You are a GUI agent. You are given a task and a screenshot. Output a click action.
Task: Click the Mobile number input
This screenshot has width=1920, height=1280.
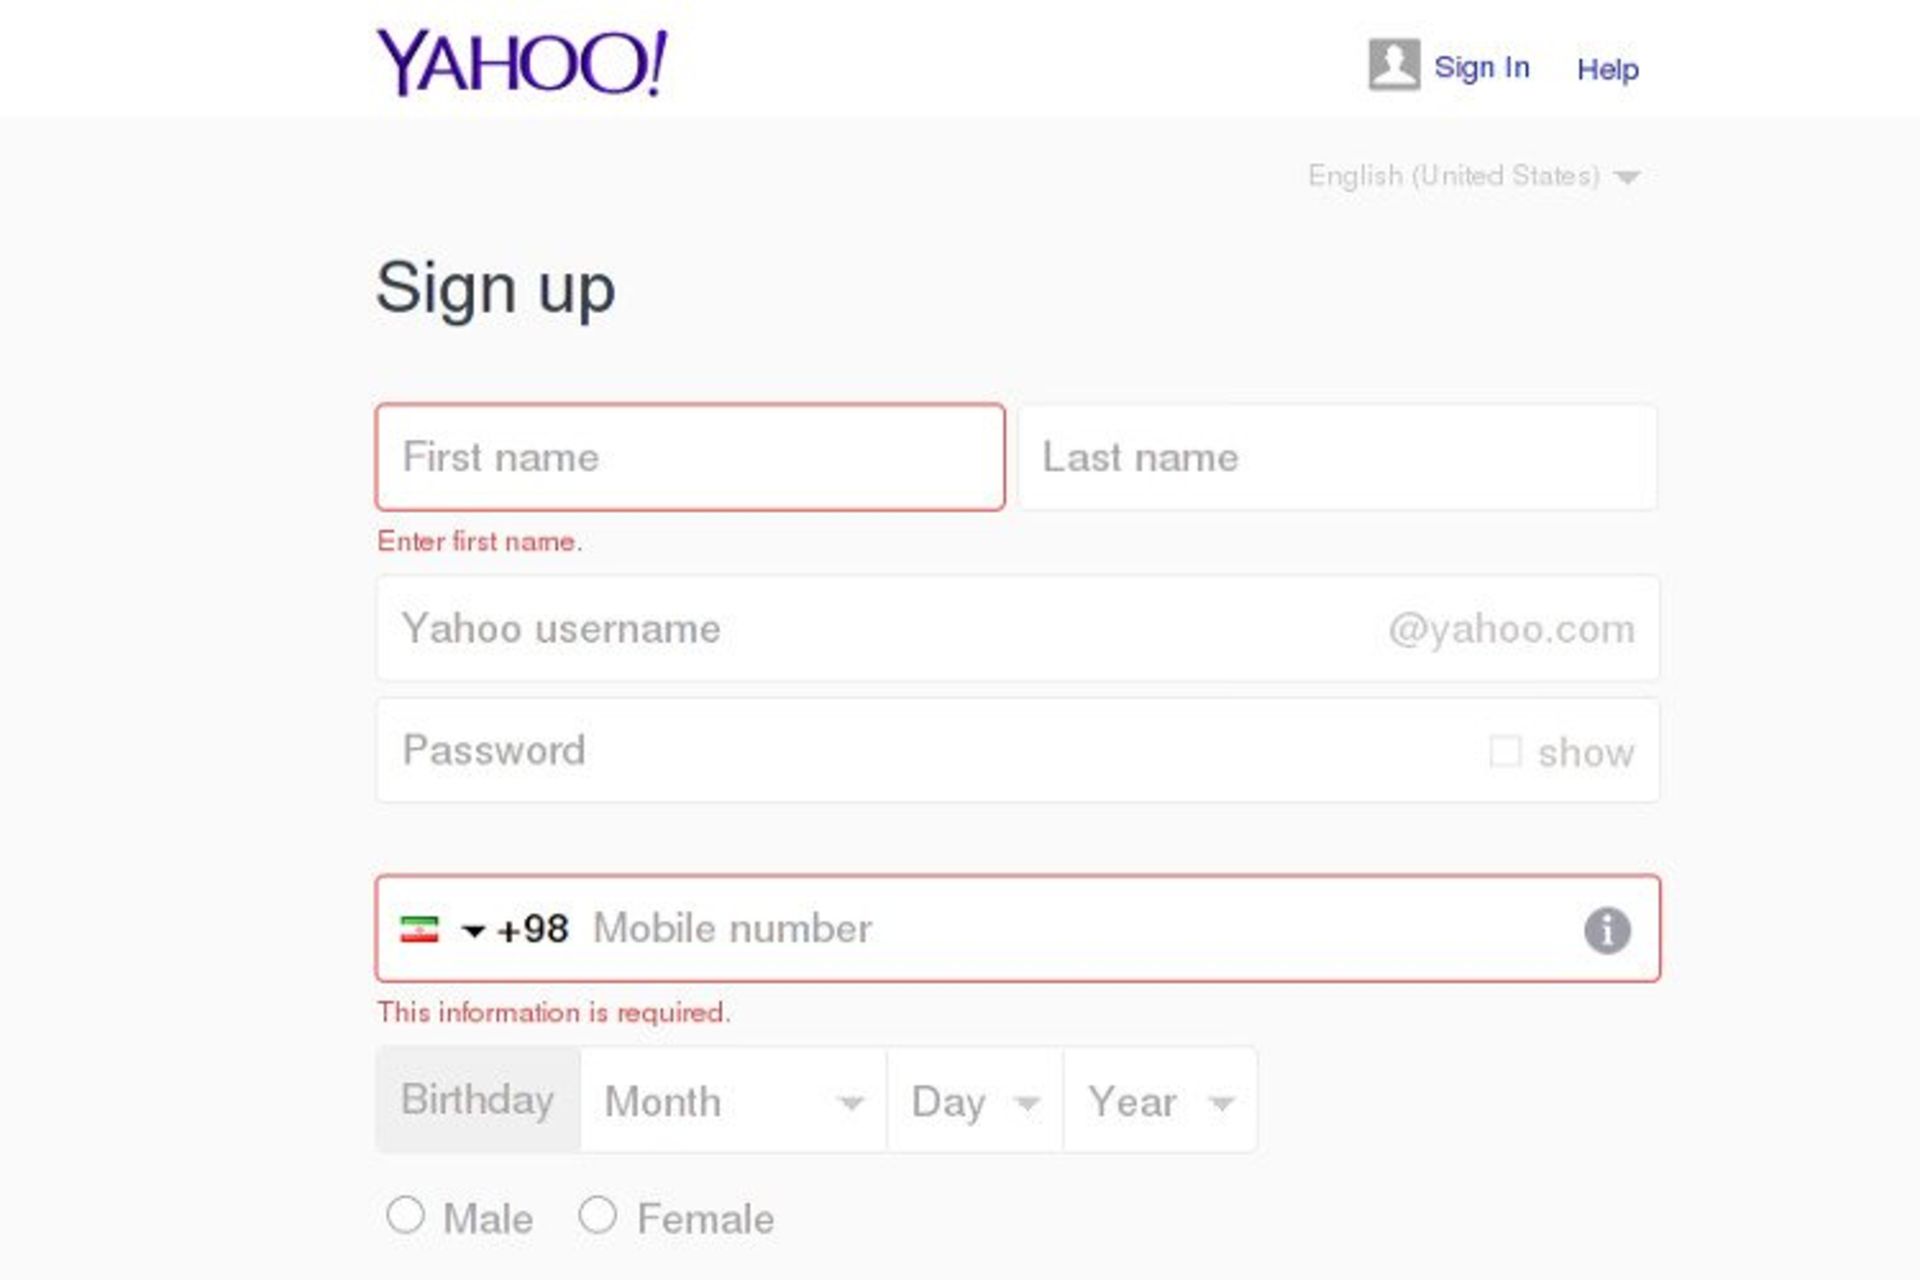pyautogui.click(x=1070, y=929)
